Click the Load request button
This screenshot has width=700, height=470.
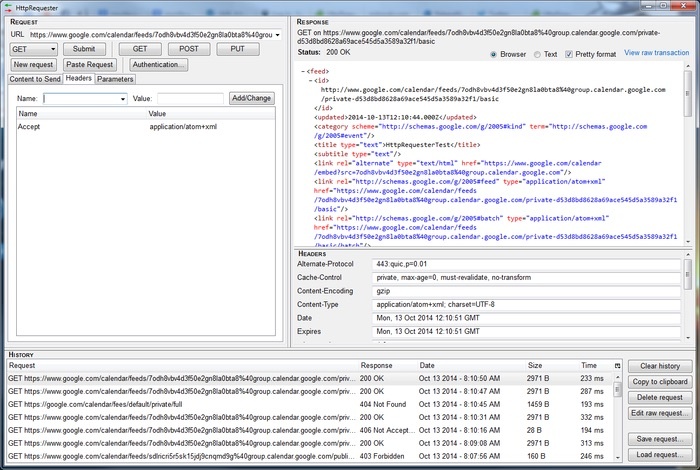pos(660,455)
